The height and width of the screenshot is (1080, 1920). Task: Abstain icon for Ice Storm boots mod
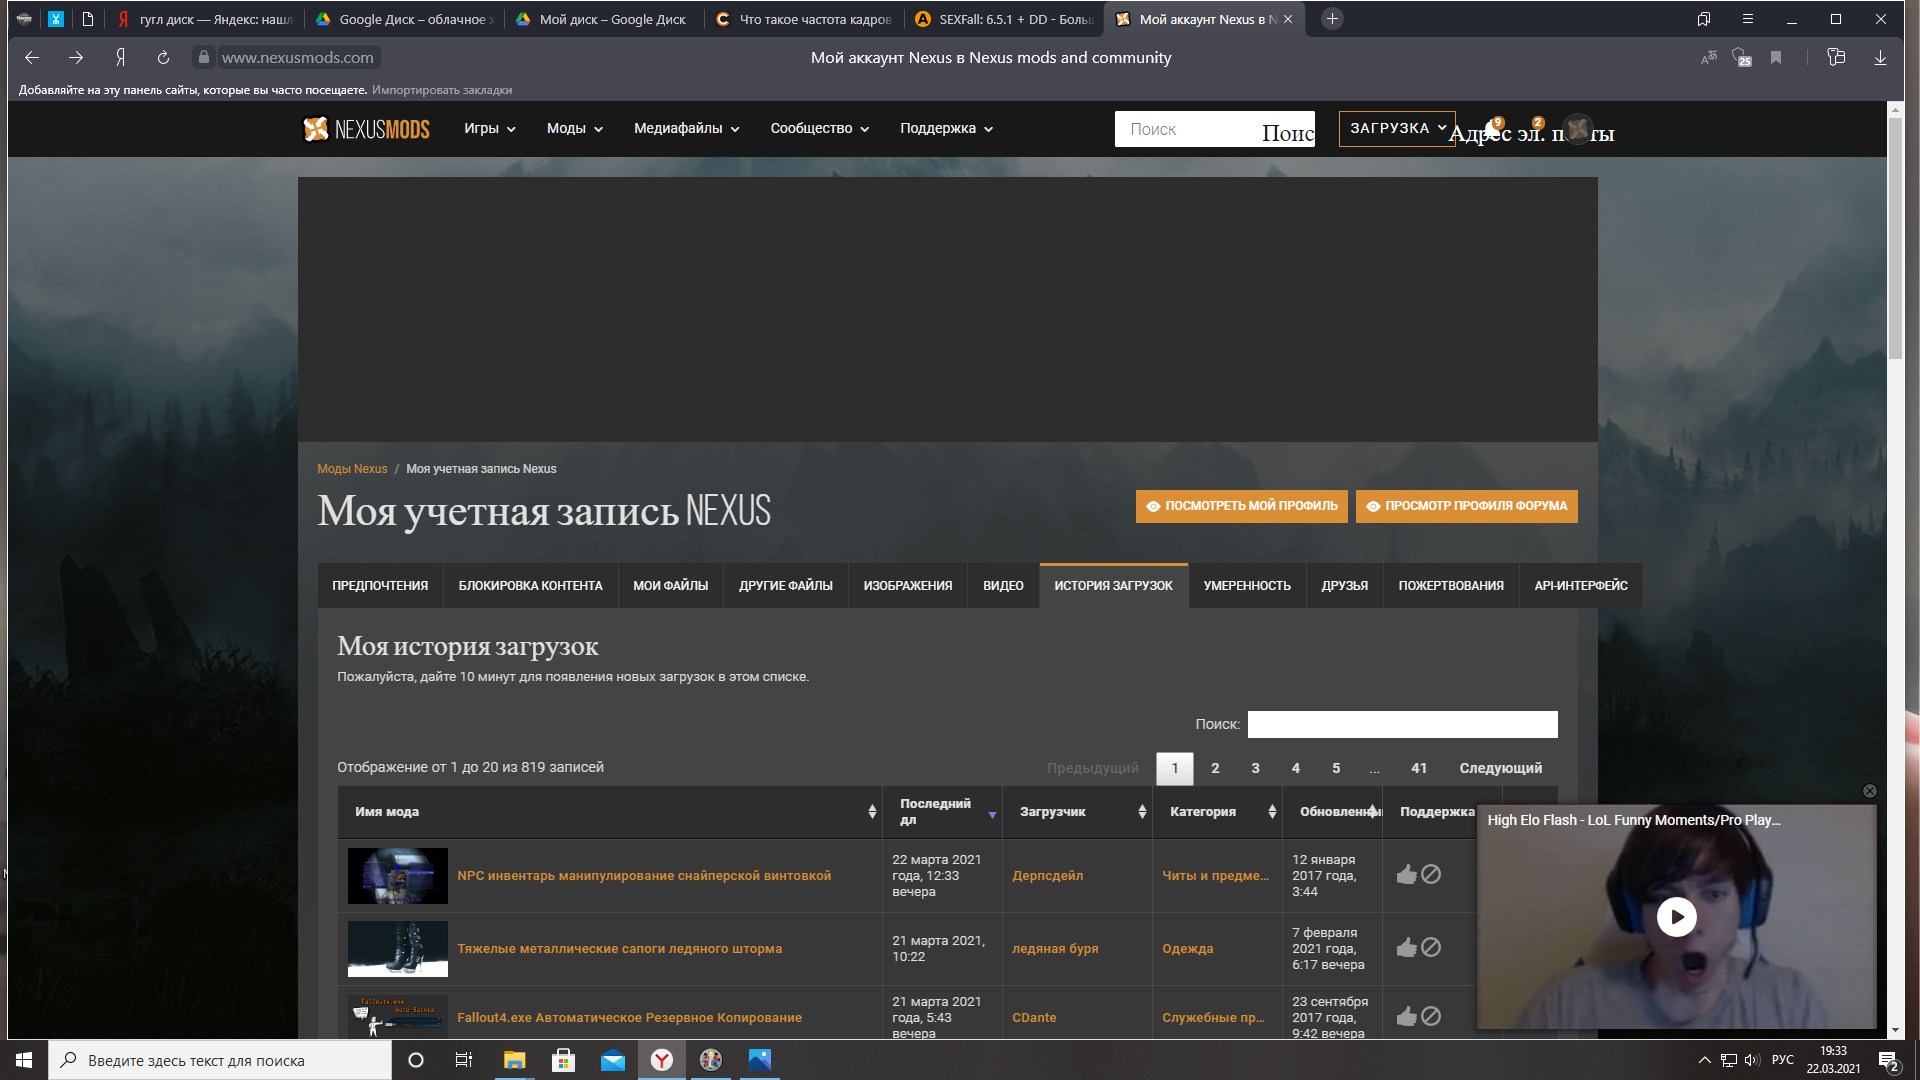pos(1431,947)
